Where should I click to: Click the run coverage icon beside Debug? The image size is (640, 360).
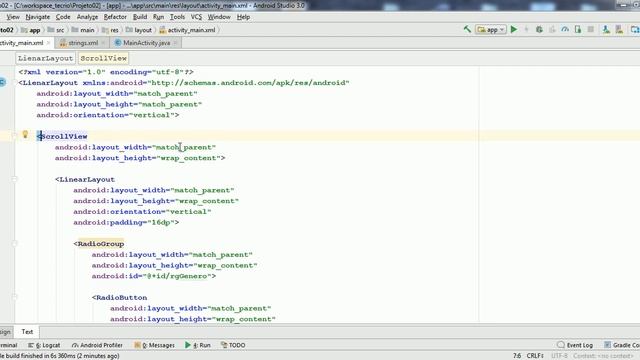[552, 29]
